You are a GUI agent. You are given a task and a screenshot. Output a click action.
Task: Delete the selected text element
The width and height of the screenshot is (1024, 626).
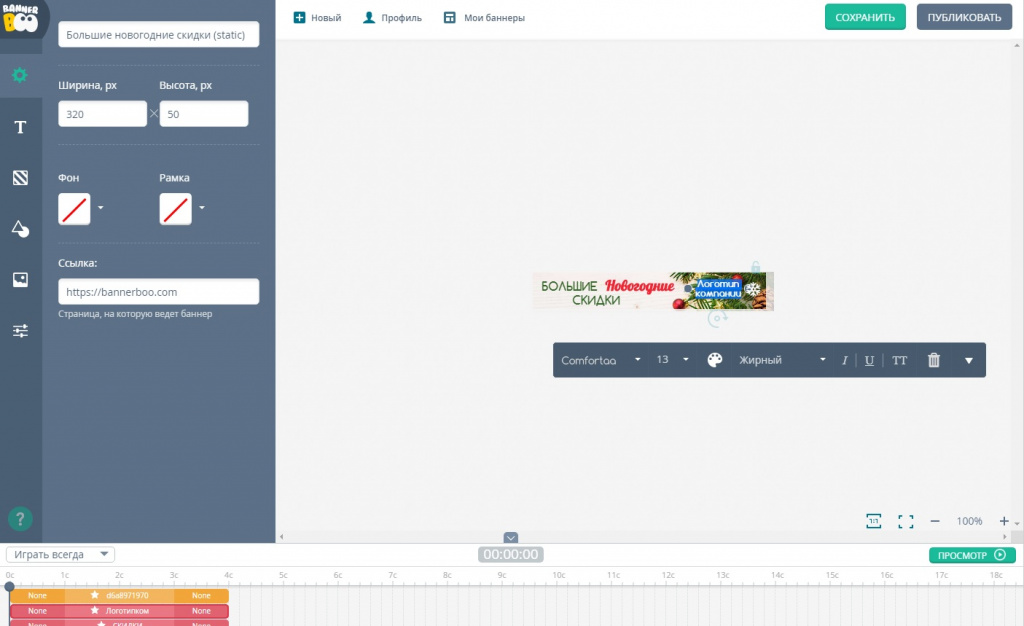click(x=934, y=360)
